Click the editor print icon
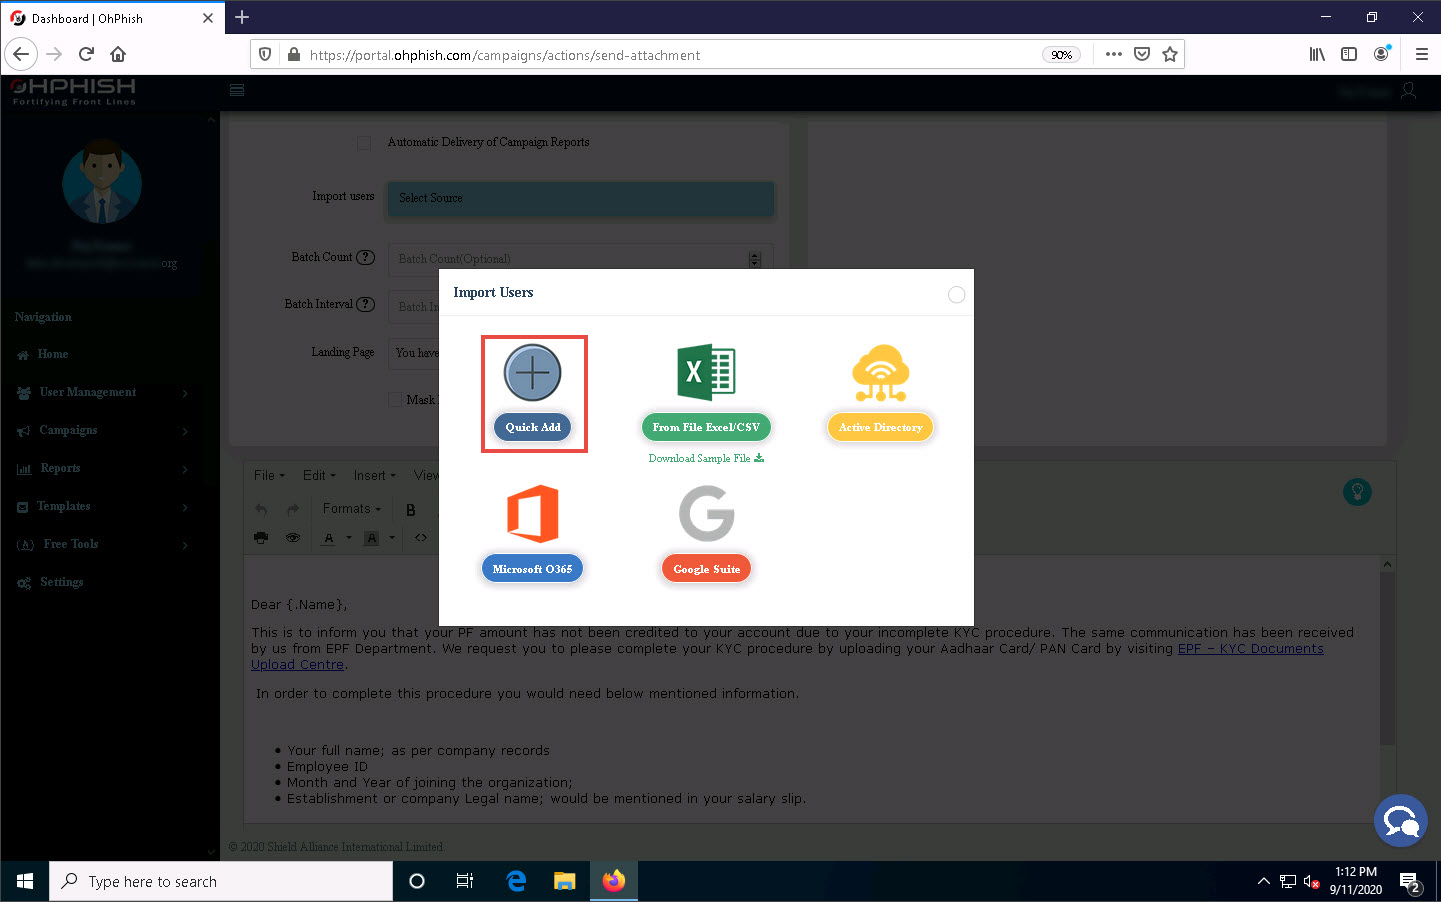This screenshot has width=1441, height=902. pos(261,538)
